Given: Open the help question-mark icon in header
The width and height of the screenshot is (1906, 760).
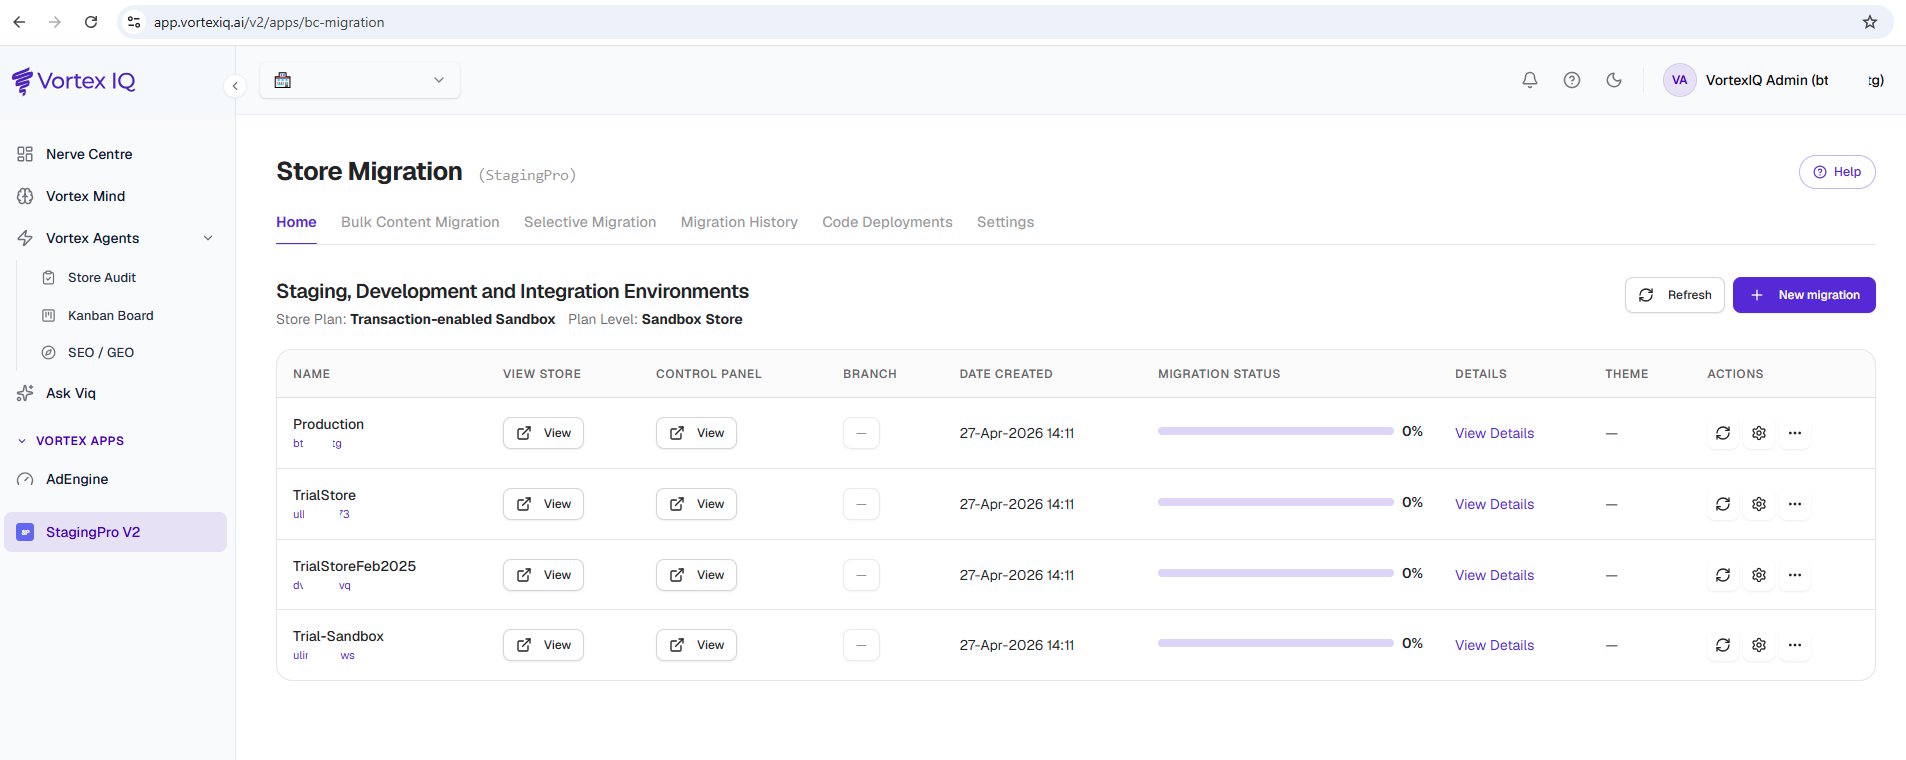Looking at the screenshot, I should (1572, 80).
